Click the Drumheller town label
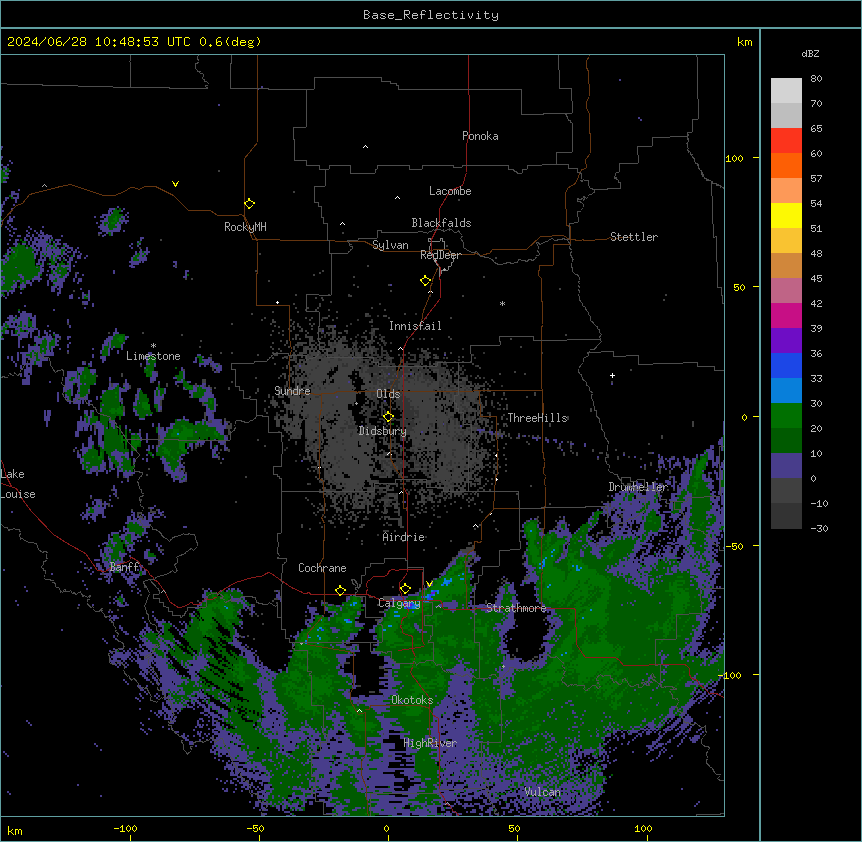 (638, 487)
